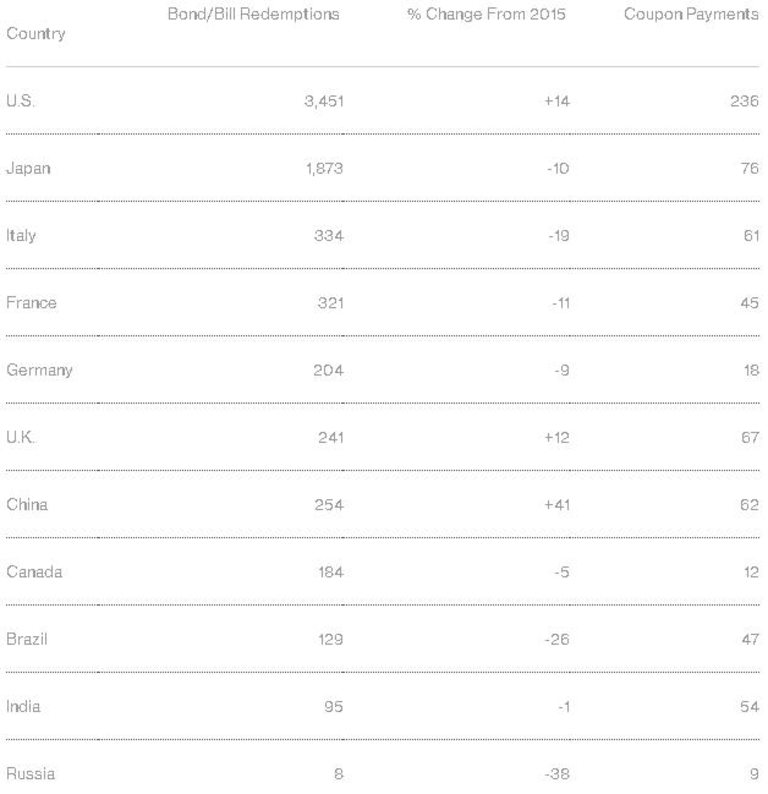Viewport: 768px width, 794px height.
Task: Select the France country cell
Action: point(31,303)
